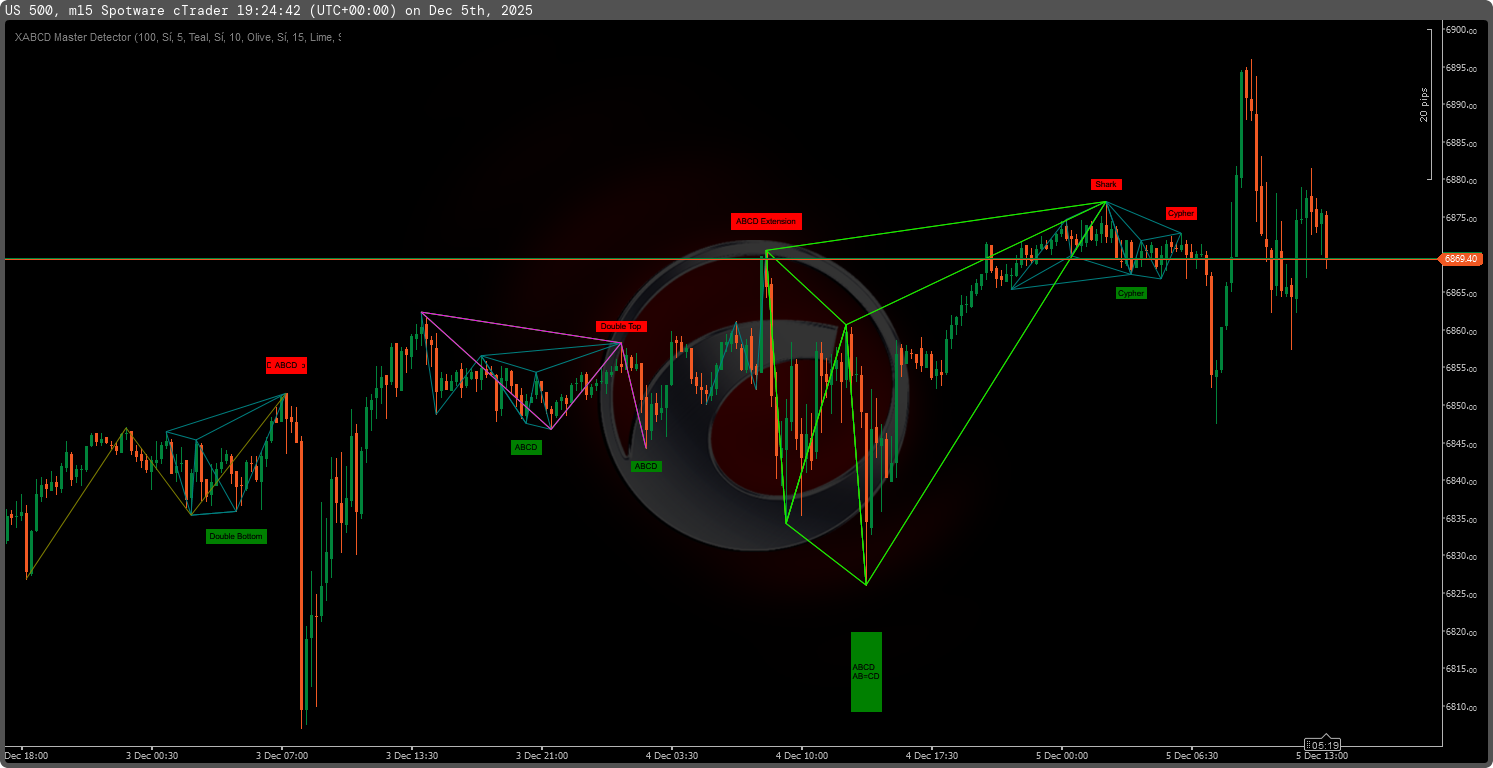1493x768 pixels.
Task: Select the red Cypher pattern label
Action: click(1181, 213)
